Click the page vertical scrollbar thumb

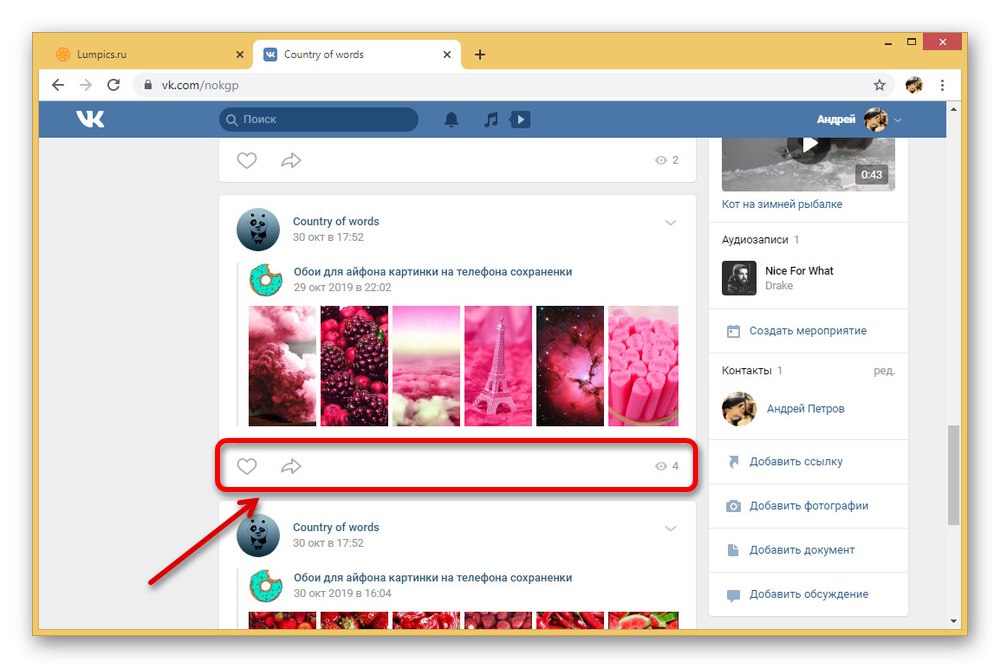953,475
